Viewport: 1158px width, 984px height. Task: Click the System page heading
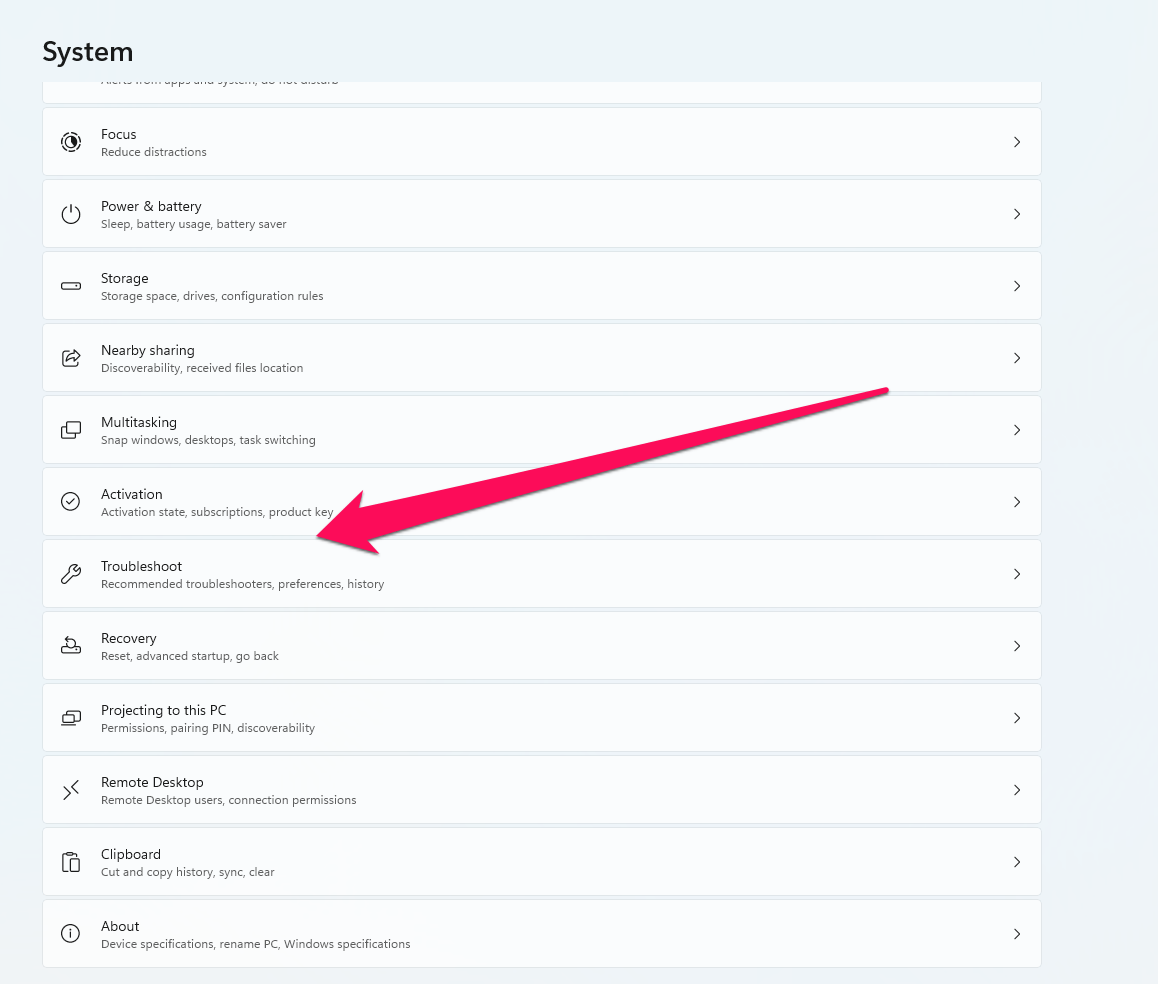(88, 52)
